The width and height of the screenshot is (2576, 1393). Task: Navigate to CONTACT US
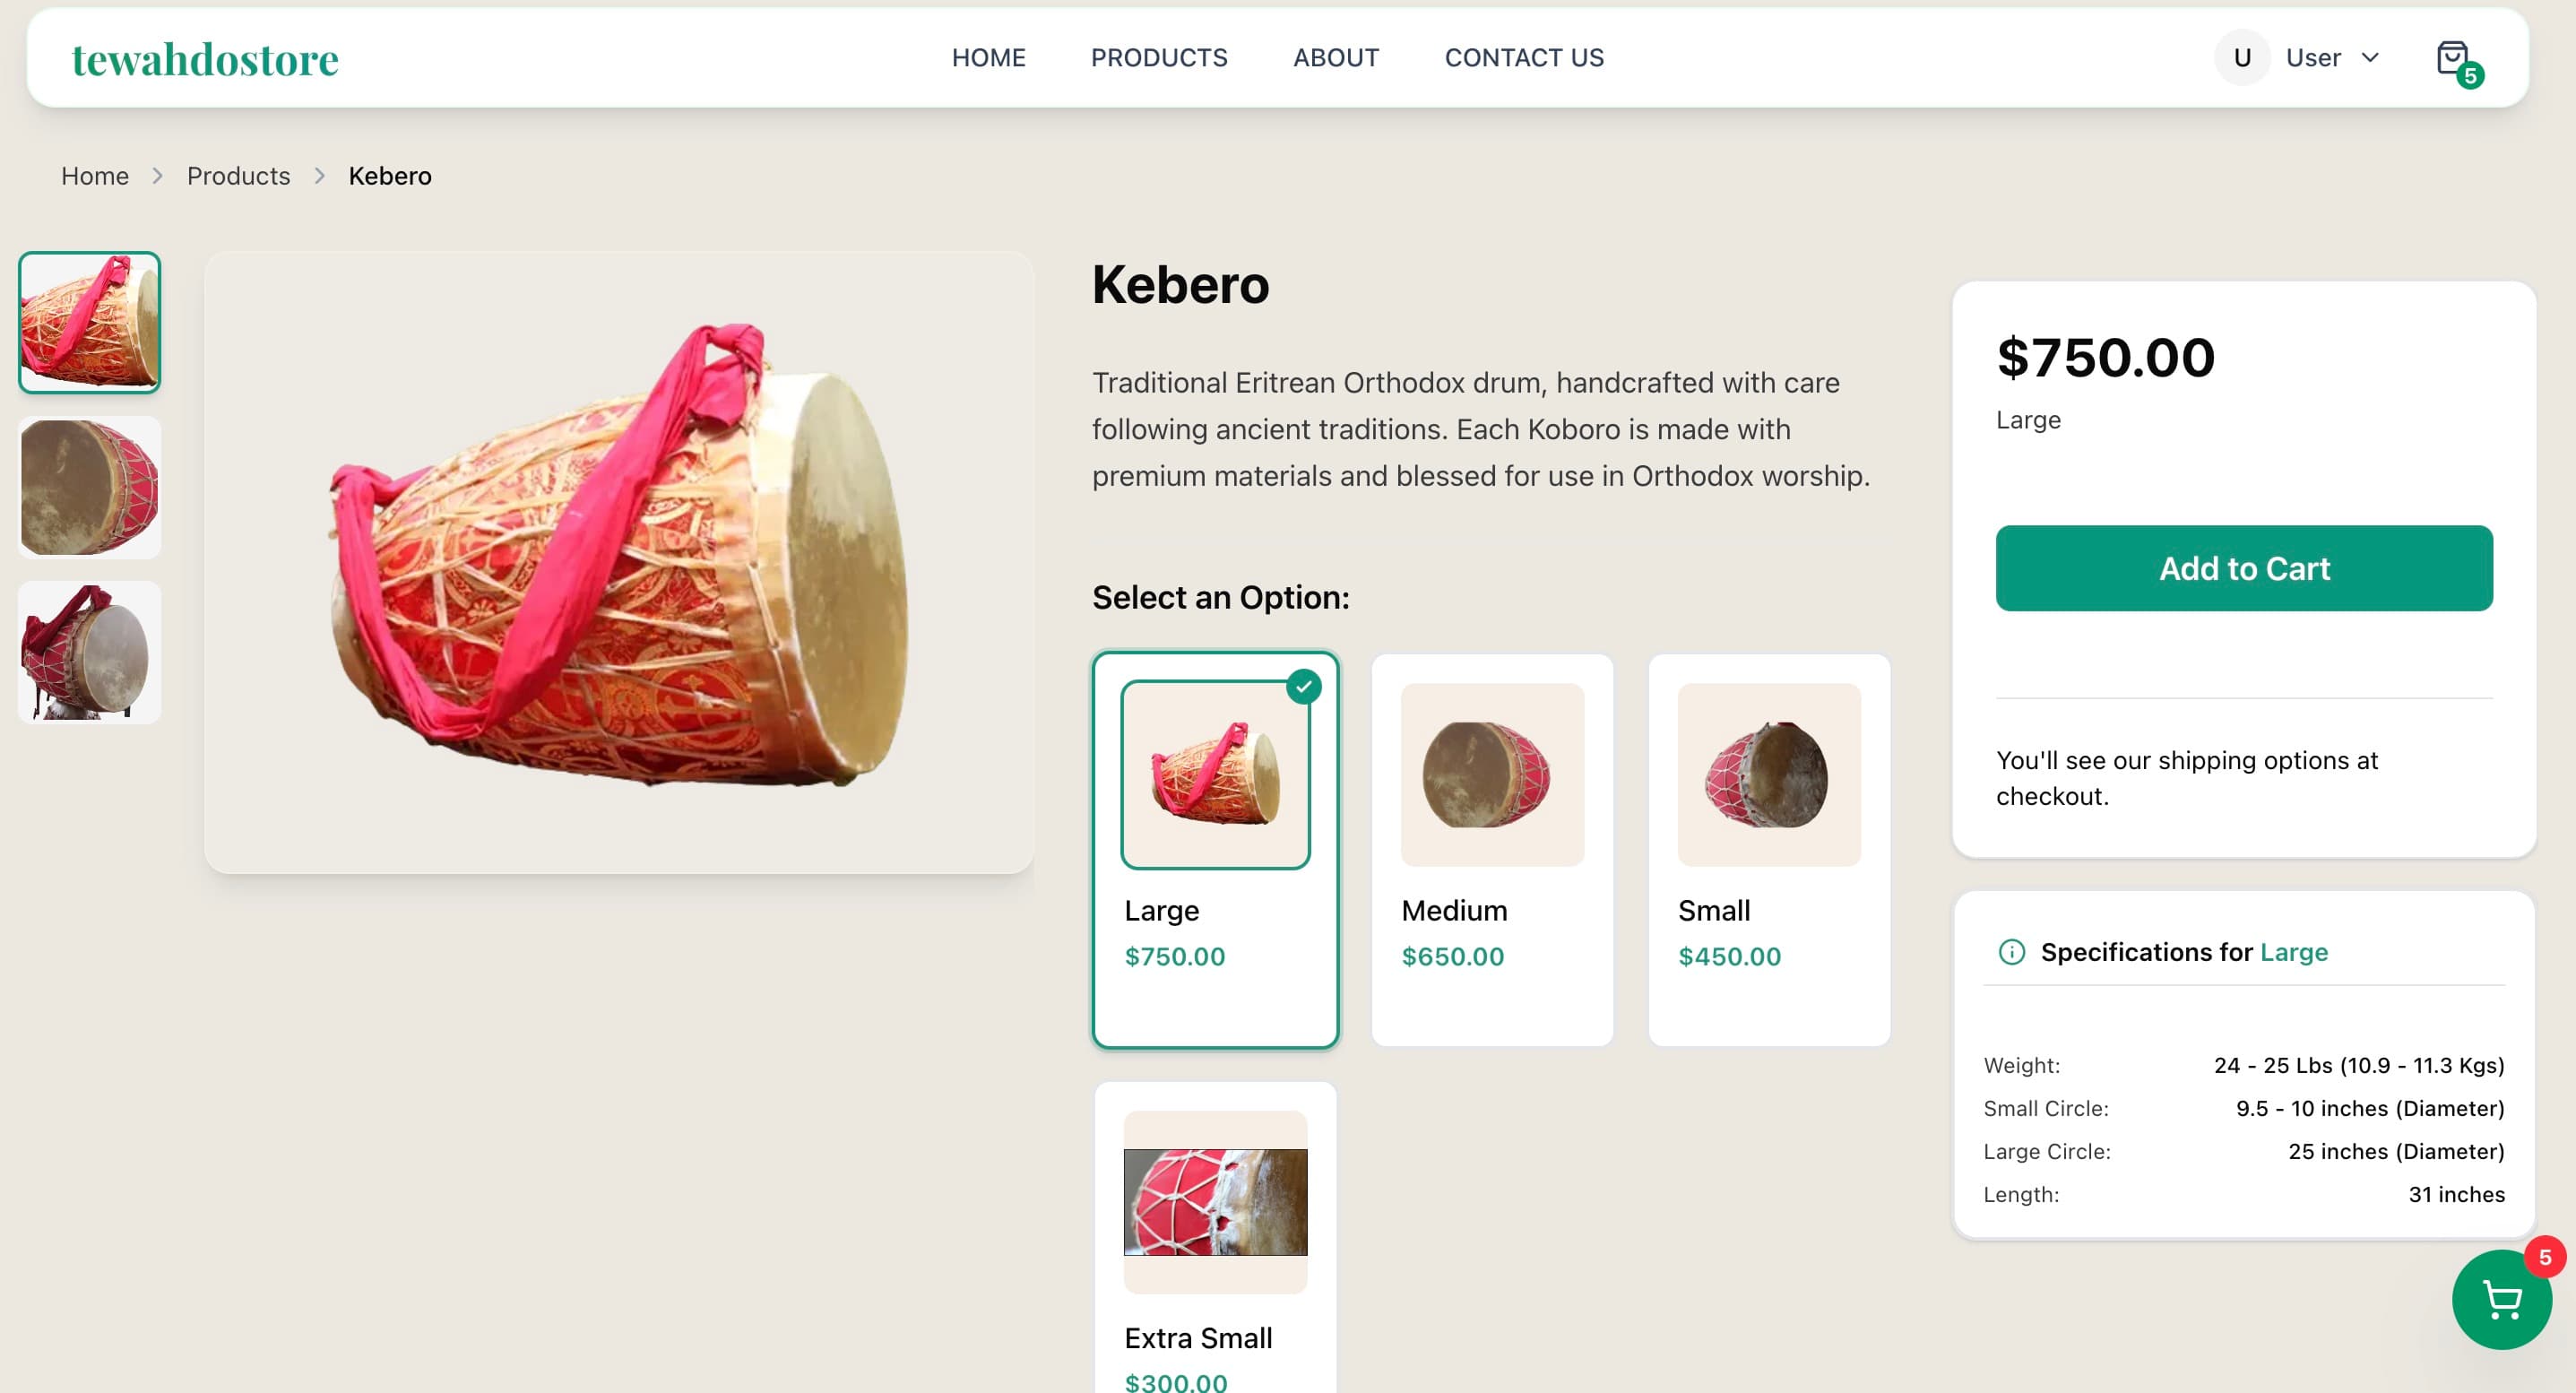[x=1523, y=57]
